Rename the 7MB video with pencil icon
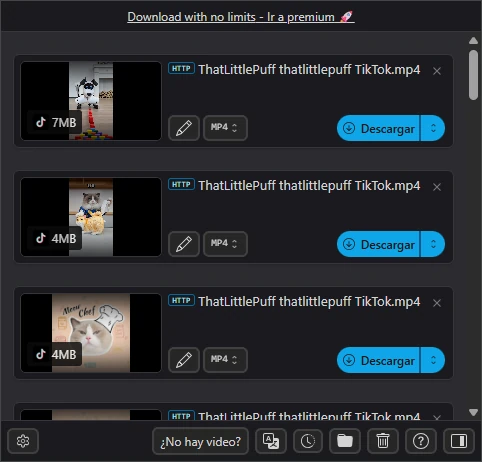 click(184, 128)
